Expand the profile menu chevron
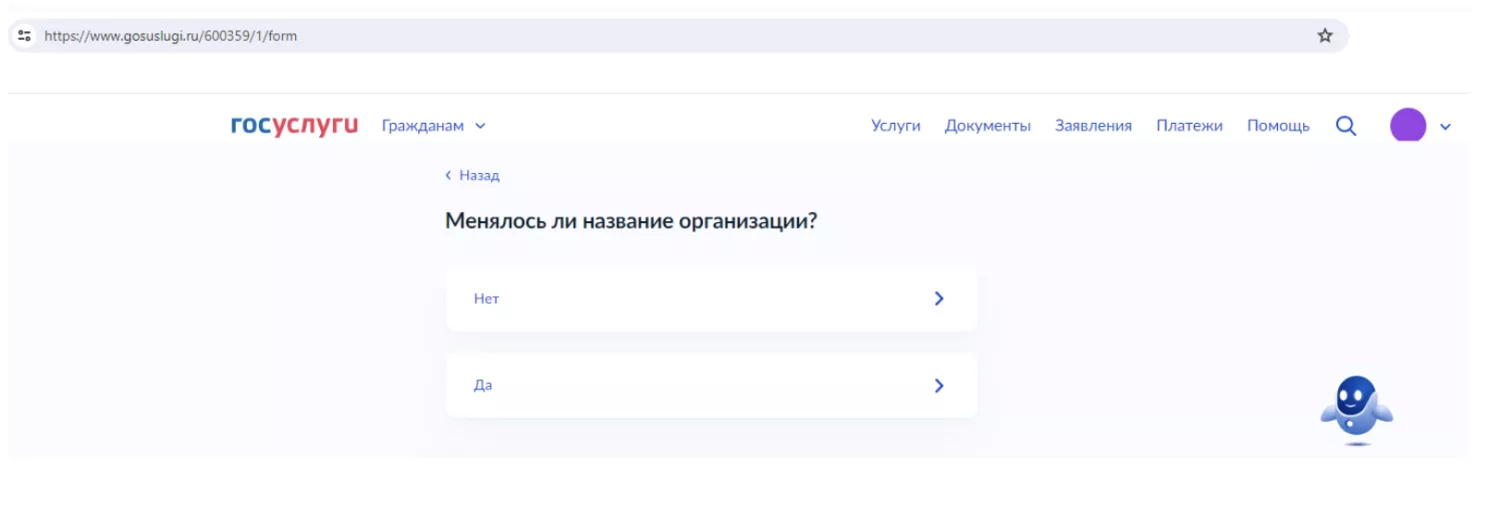1500x520 pixels. [x=1445, y=127]
